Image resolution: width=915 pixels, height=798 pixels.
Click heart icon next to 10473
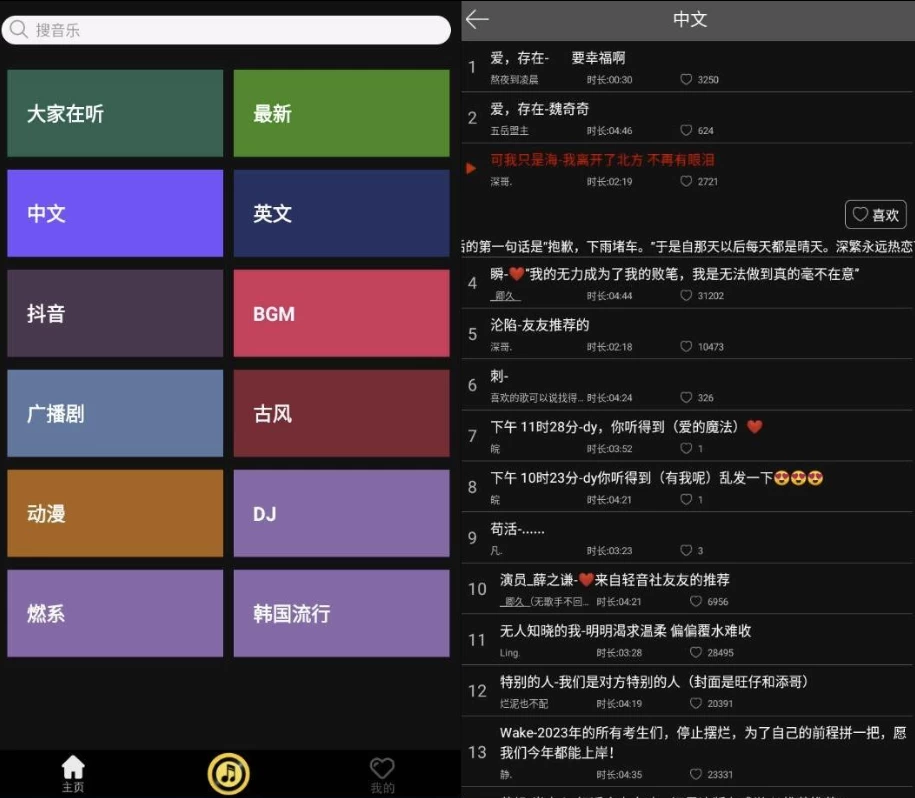point(686,347)
